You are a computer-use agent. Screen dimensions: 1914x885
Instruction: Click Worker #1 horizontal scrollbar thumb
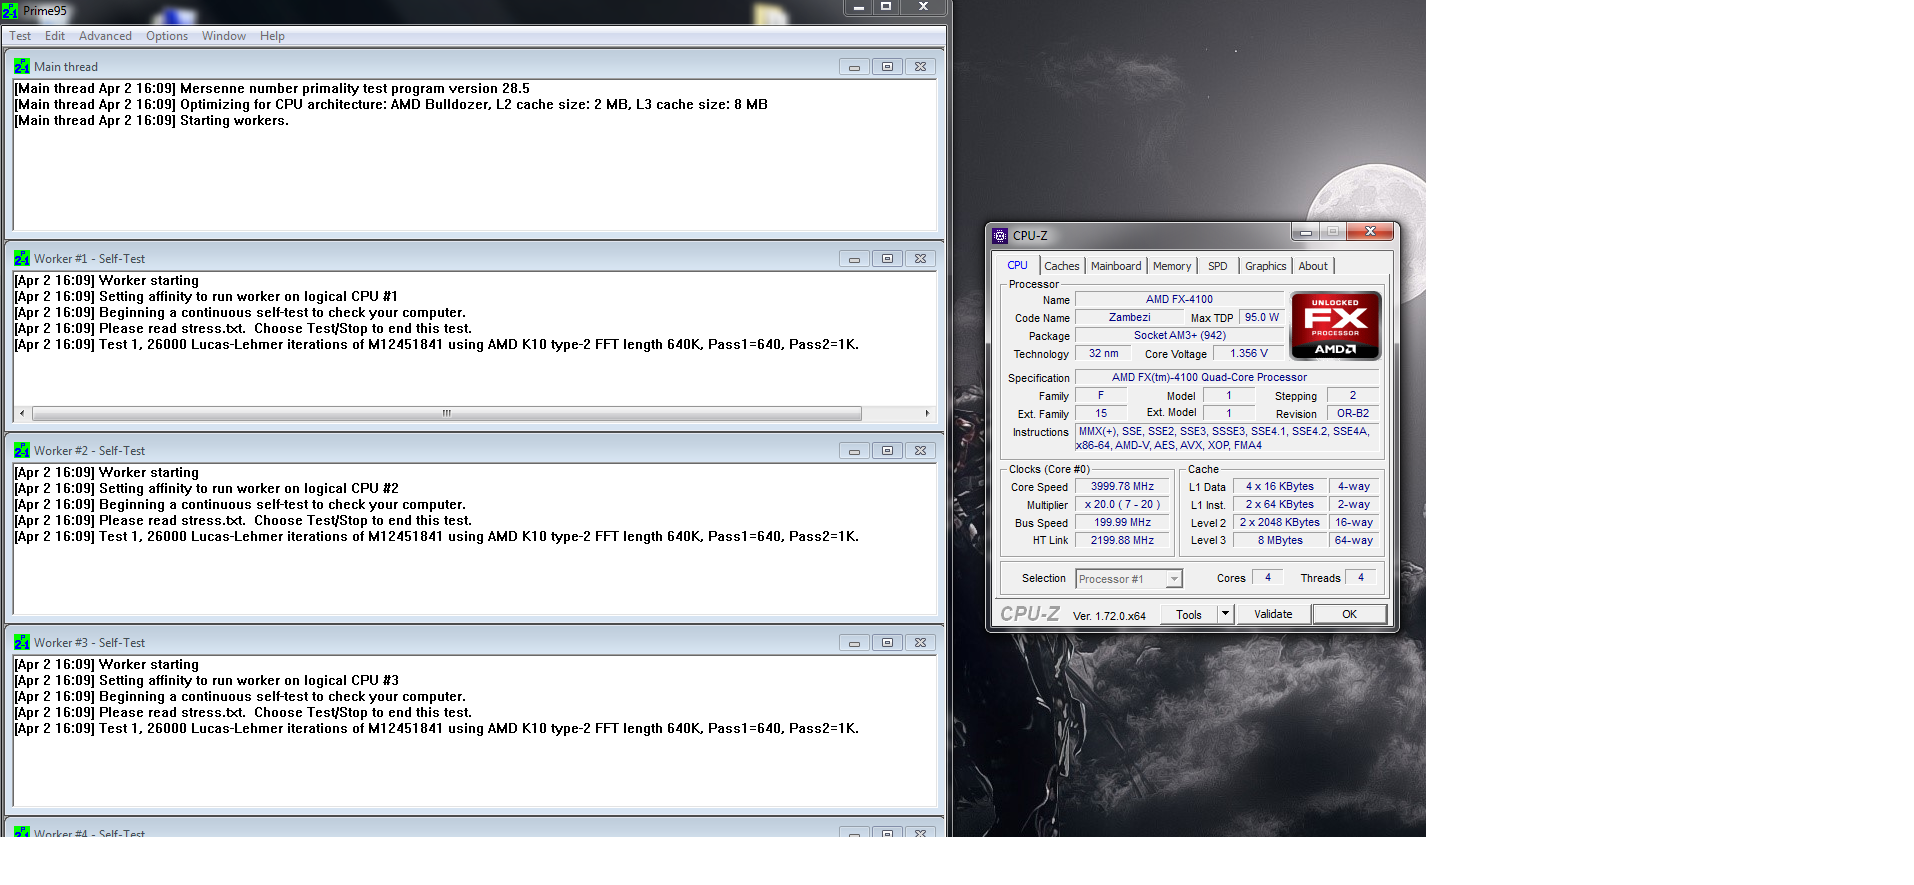446,413
